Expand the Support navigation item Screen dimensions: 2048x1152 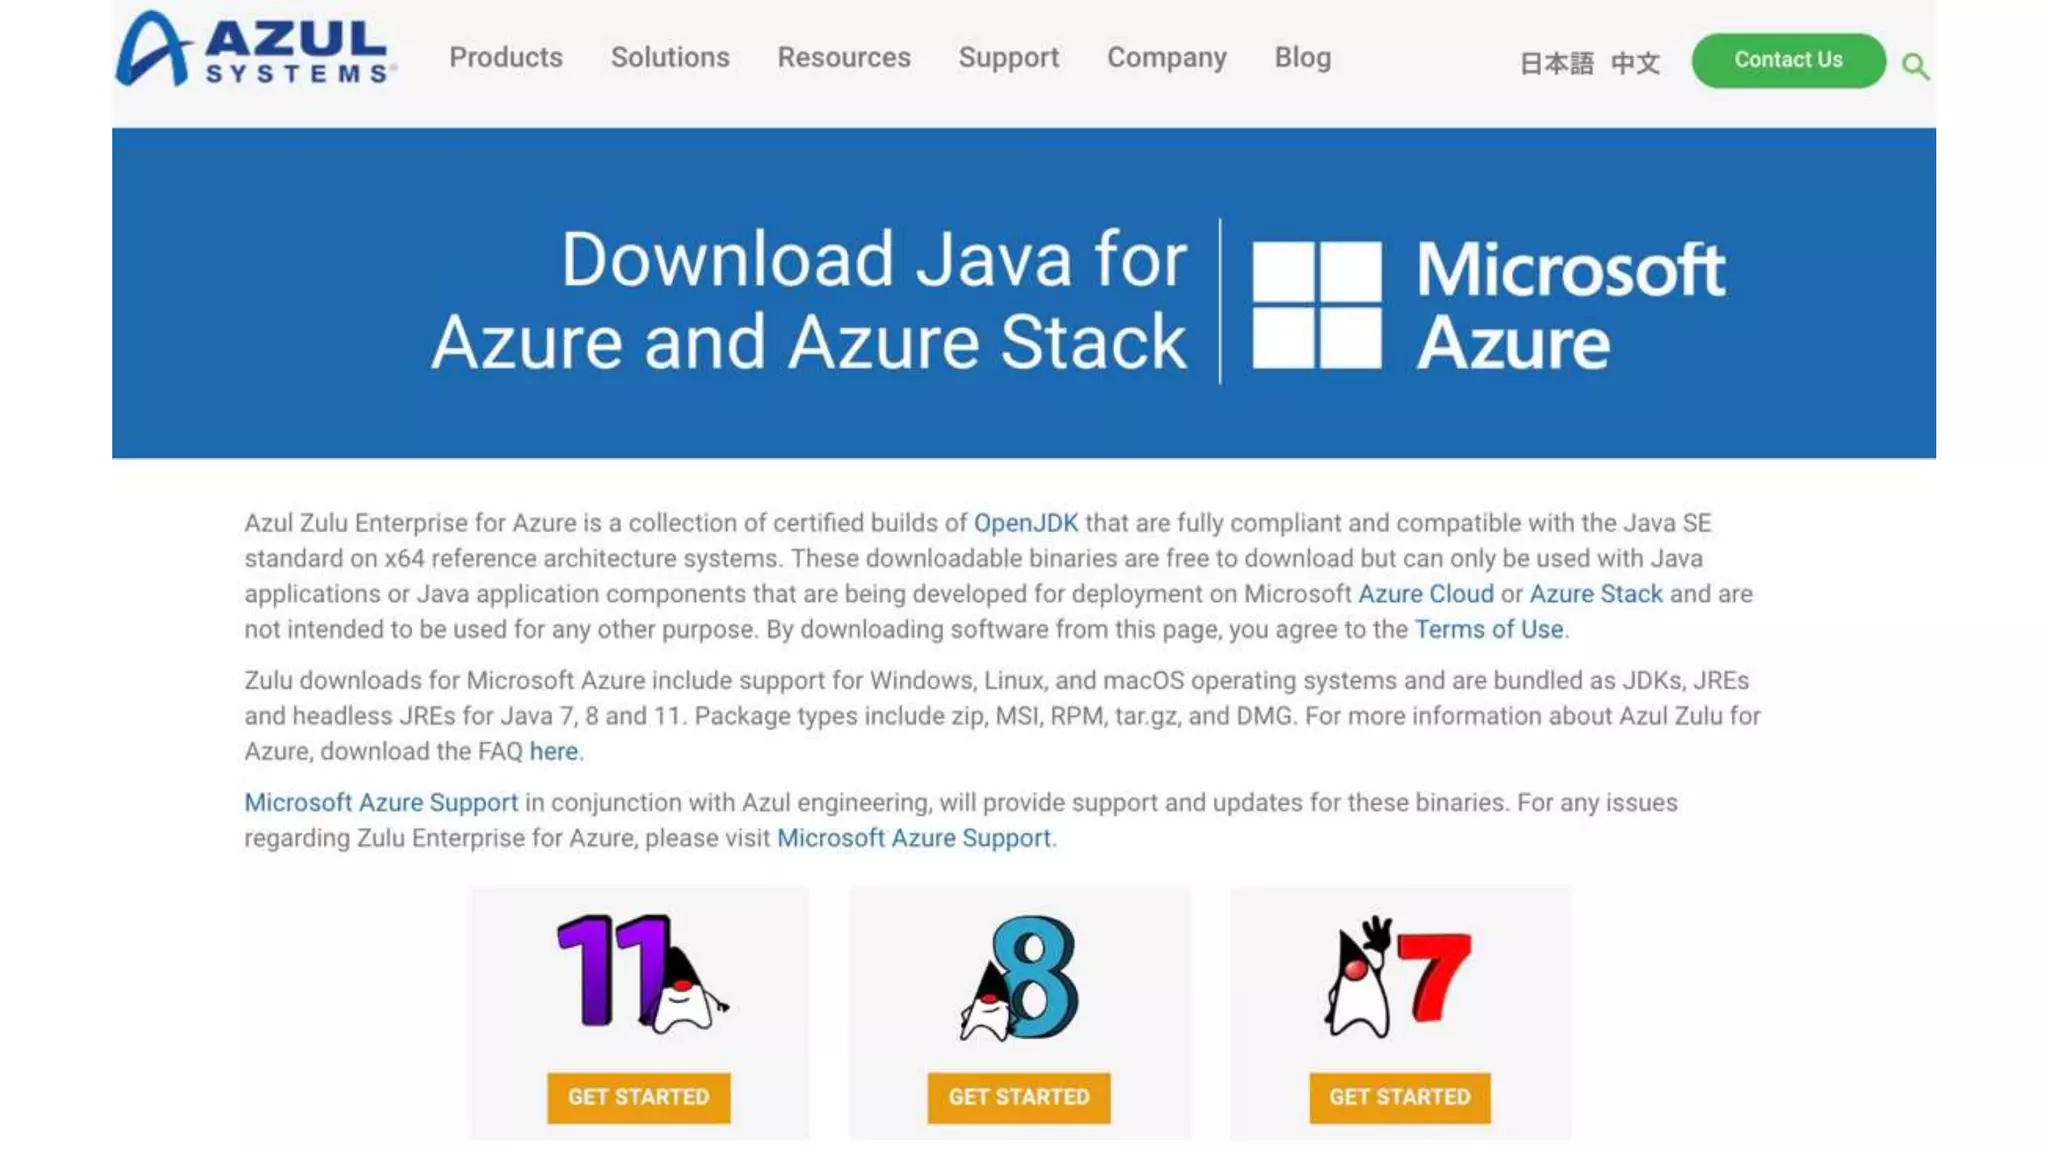pos(1008,58)
